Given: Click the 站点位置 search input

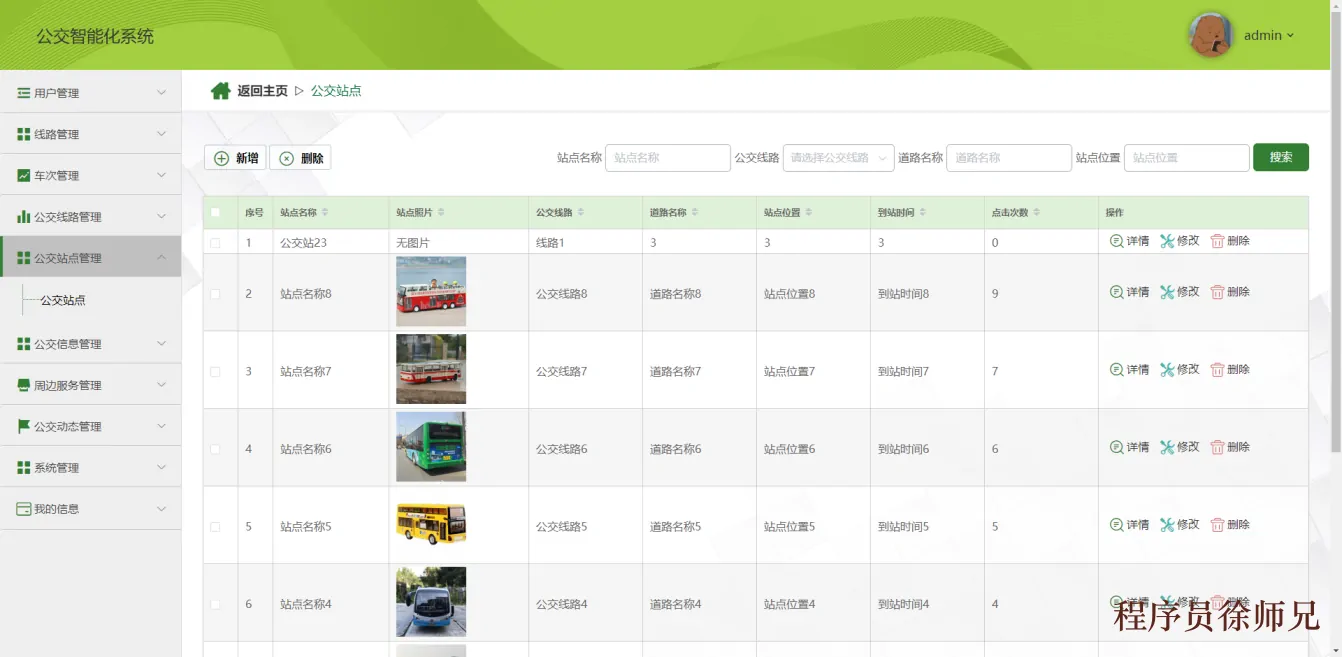Looking at the screenshot, I should 1187,158.
